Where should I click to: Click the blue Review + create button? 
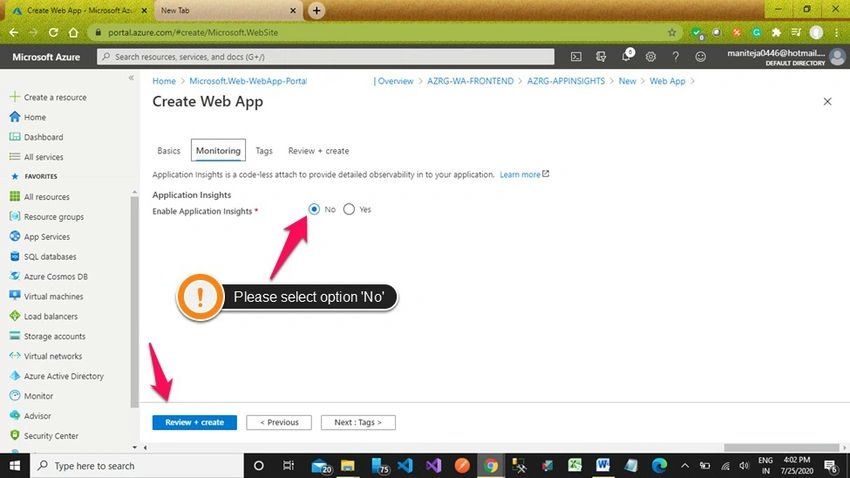(x=195, y=422)
